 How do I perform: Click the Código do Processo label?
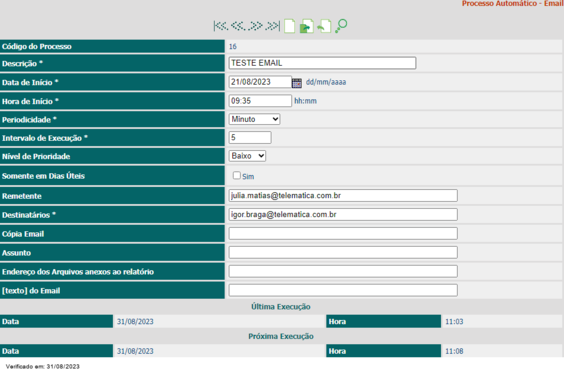tap(37, 46)
